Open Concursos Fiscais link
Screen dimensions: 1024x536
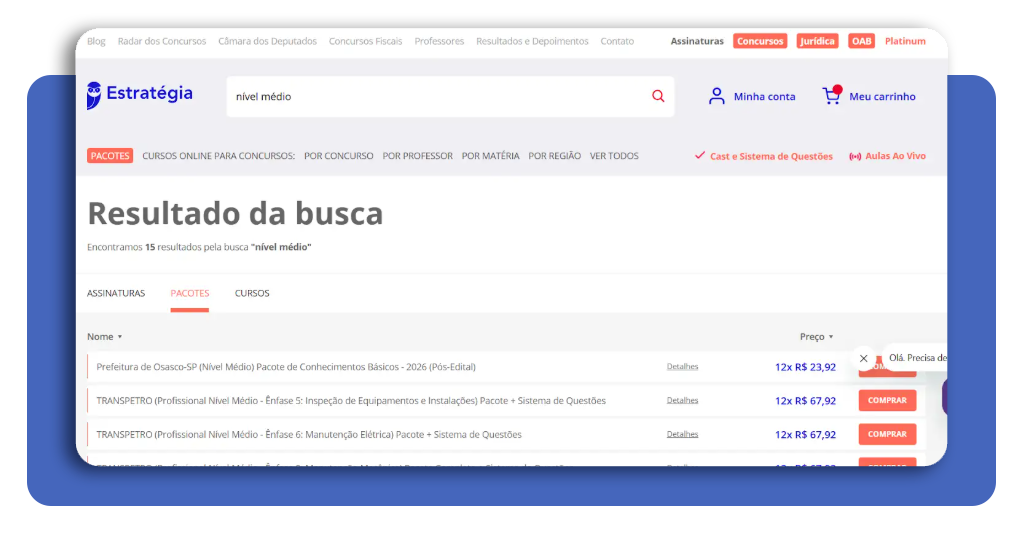tap(366, 41)
